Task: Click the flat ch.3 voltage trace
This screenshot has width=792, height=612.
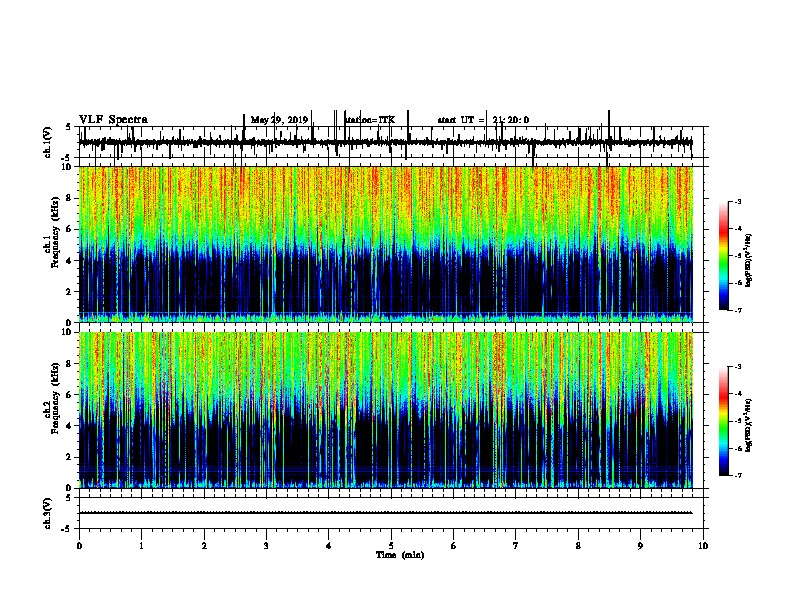Action: coord(386,513)
